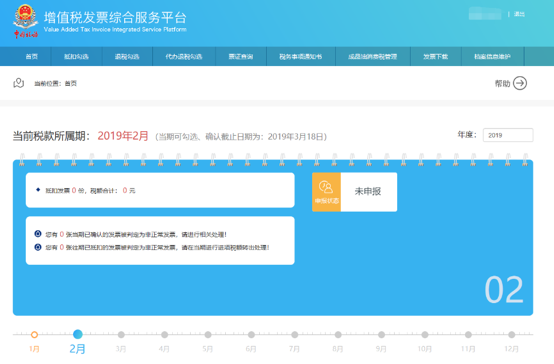Click the first abnormal invoice notice bullet icon
Viewport: 554px width, 364px height.
point(38,234)
